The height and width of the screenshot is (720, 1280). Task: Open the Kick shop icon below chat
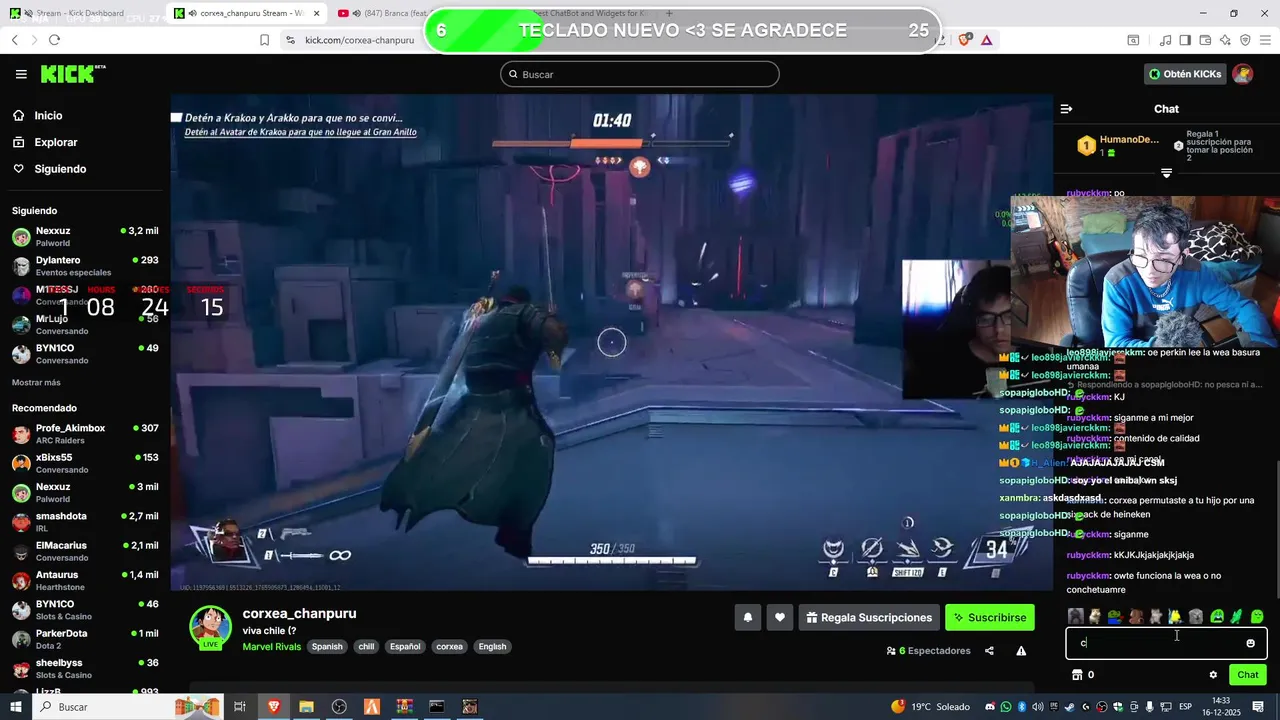click(1077, 675)
